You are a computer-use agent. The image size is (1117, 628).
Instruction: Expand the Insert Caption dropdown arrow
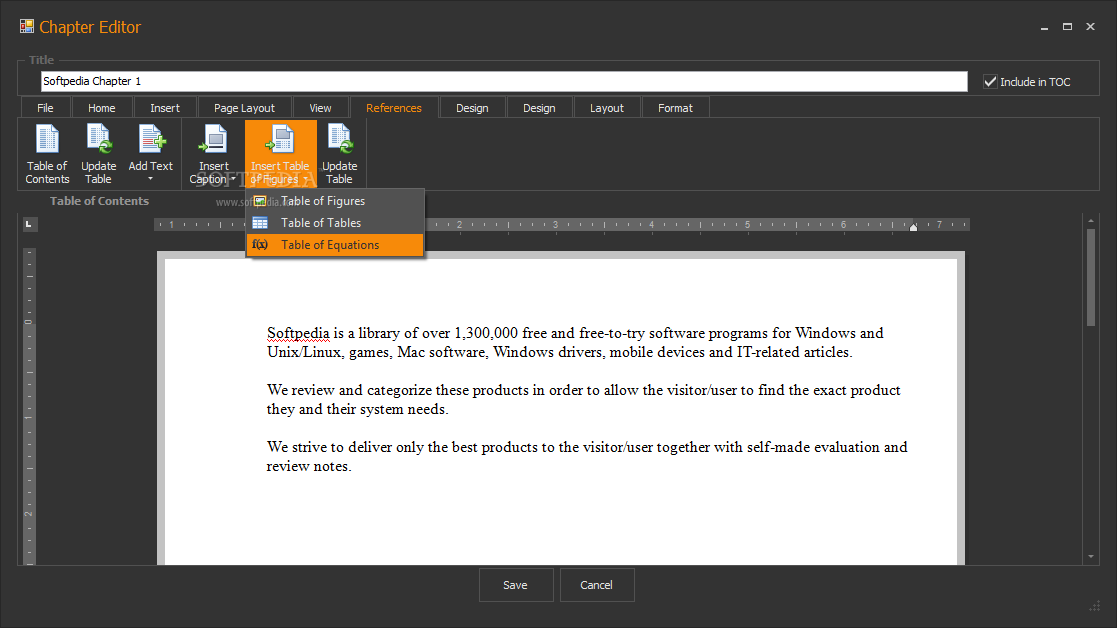pyautogui.click(x=234, y=179)
